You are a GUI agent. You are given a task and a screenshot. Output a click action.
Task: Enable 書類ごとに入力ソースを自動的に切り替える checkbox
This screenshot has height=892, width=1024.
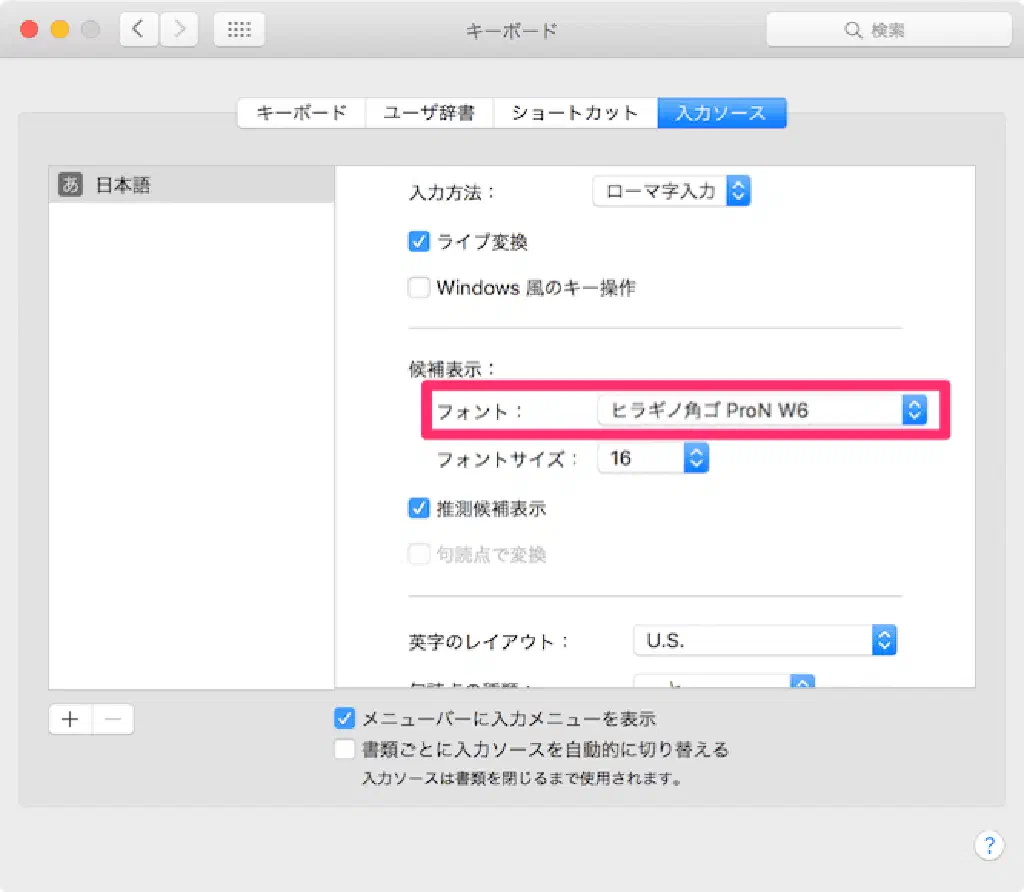[345, 749]
